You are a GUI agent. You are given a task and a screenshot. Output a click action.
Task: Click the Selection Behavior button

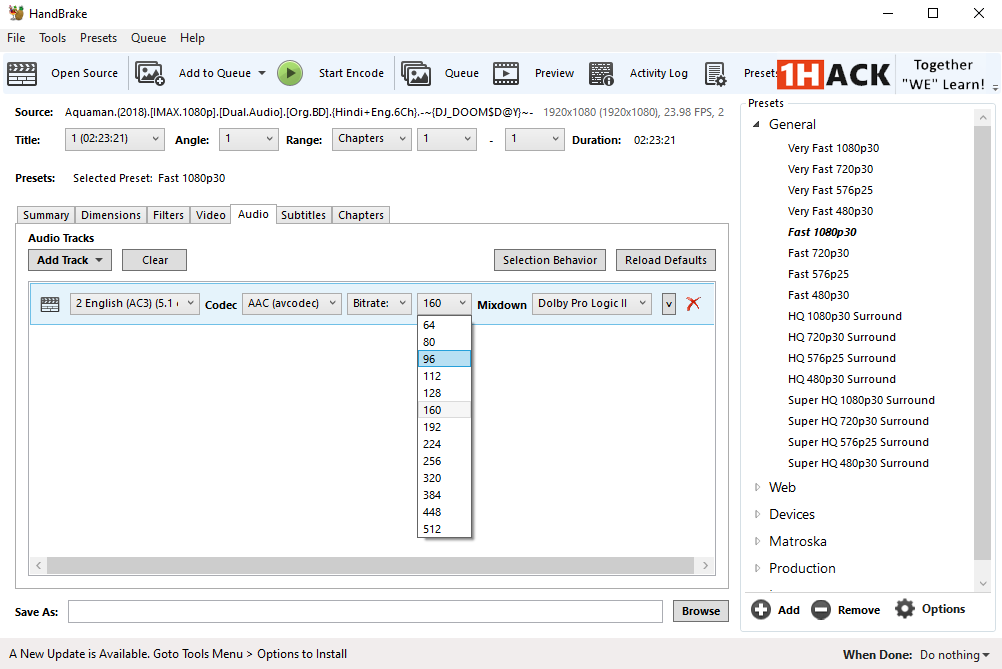[x=550, y=260]
